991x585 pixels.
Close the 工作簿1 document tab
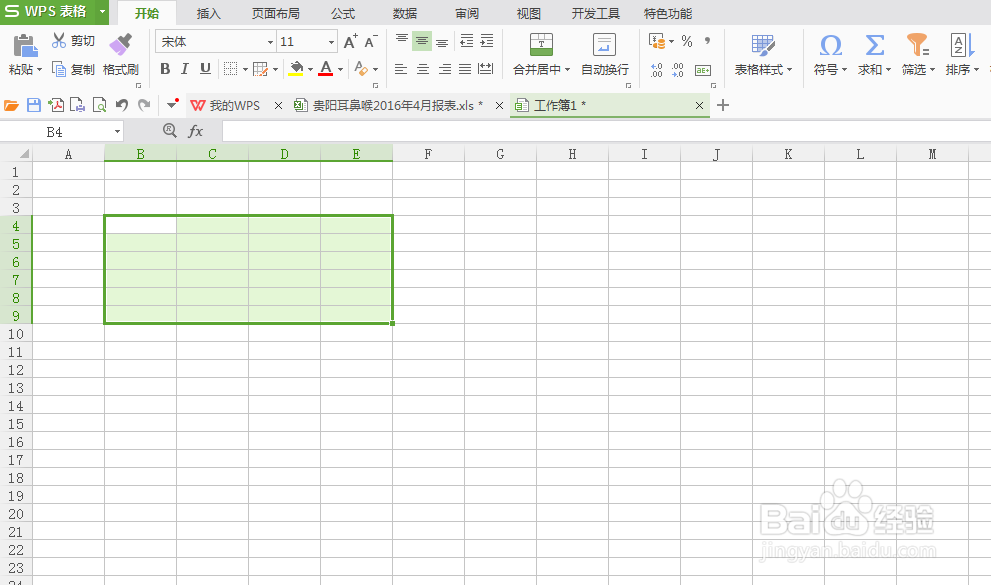pos(699,106)
